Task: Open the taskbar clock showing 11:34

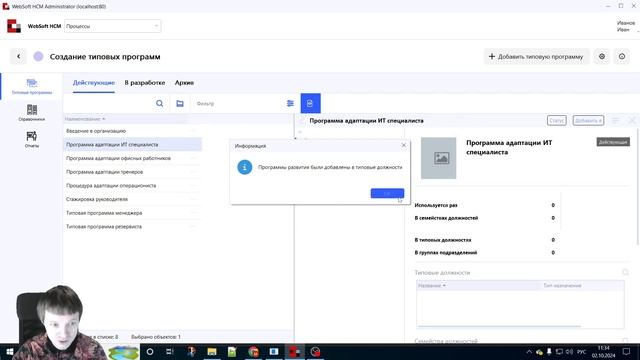Action: 603,351
